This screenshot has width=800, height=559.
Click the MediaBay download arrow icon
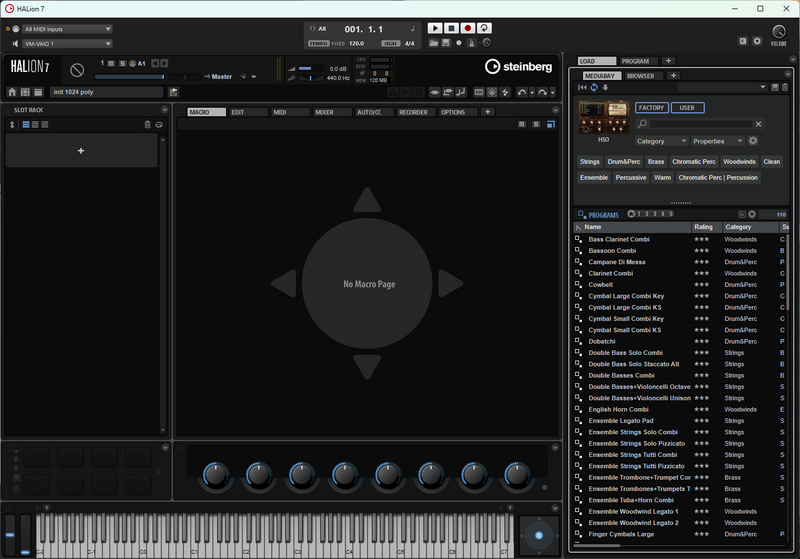pos(606,87)
